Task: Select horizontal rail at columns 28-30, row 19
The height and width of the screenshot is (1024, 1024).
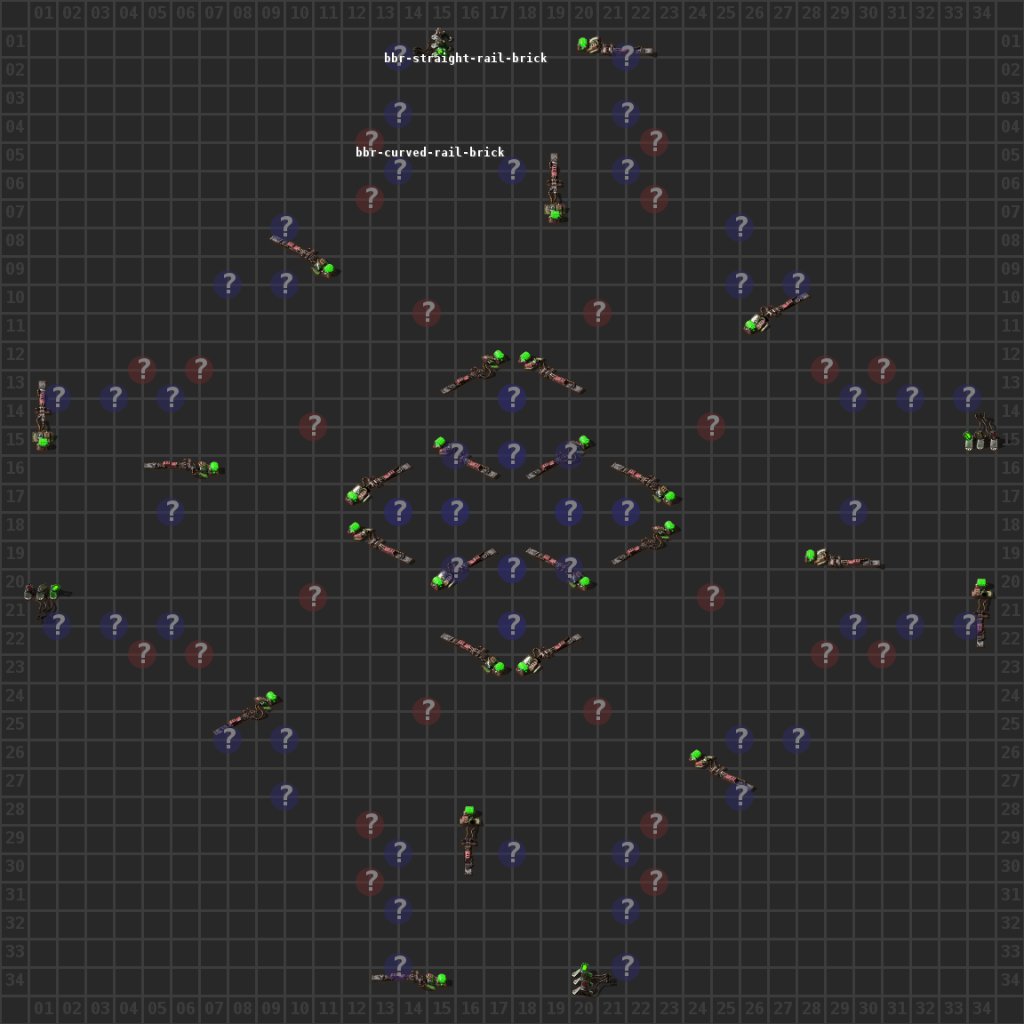Action: point(843,558)
